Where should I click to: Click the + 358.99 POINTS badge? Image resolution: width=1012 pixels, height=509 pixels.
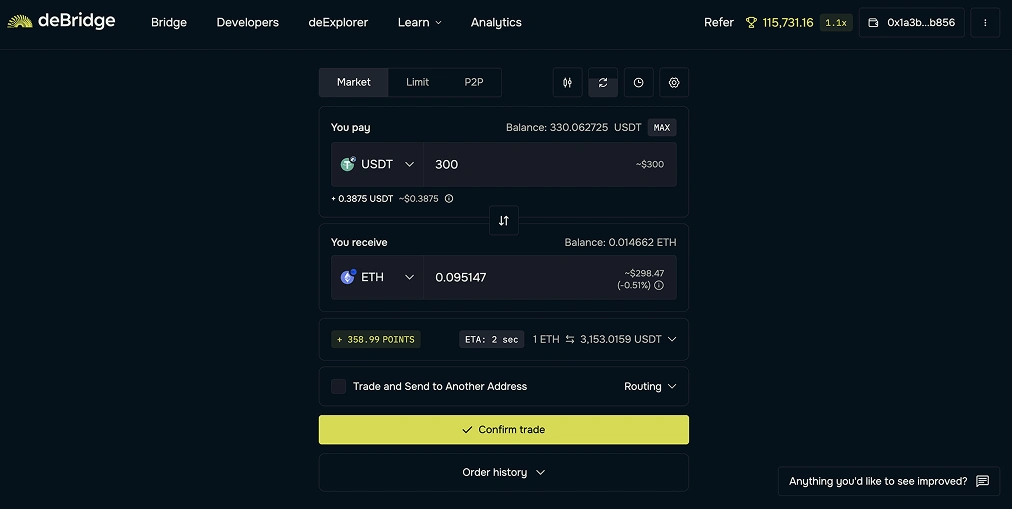[x=376, y=339]
